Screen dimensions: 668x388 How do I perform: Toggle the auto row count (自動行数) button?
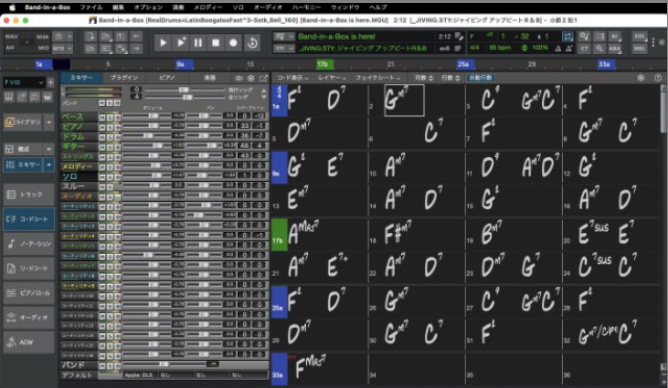coord(481,78)
